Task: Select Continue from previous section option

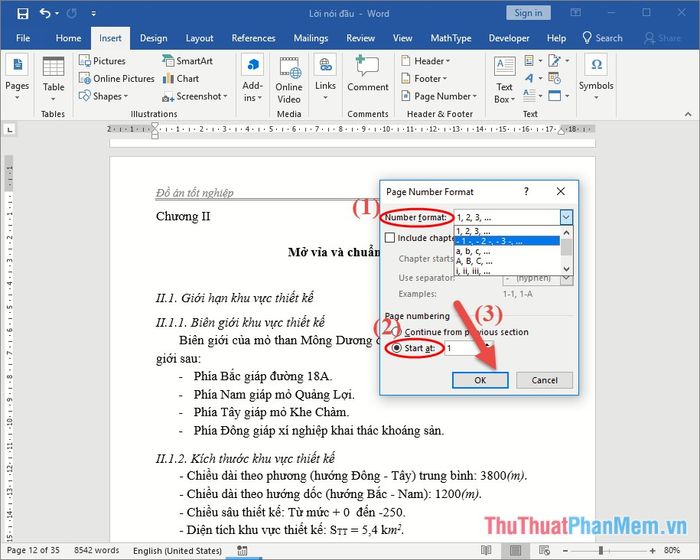Action: (x=397, y=332)
